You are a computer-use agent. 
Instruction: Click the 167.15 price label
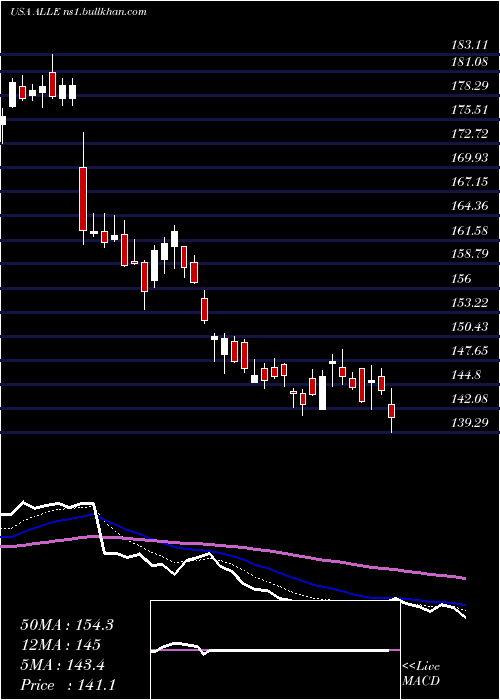pos(470,182)
